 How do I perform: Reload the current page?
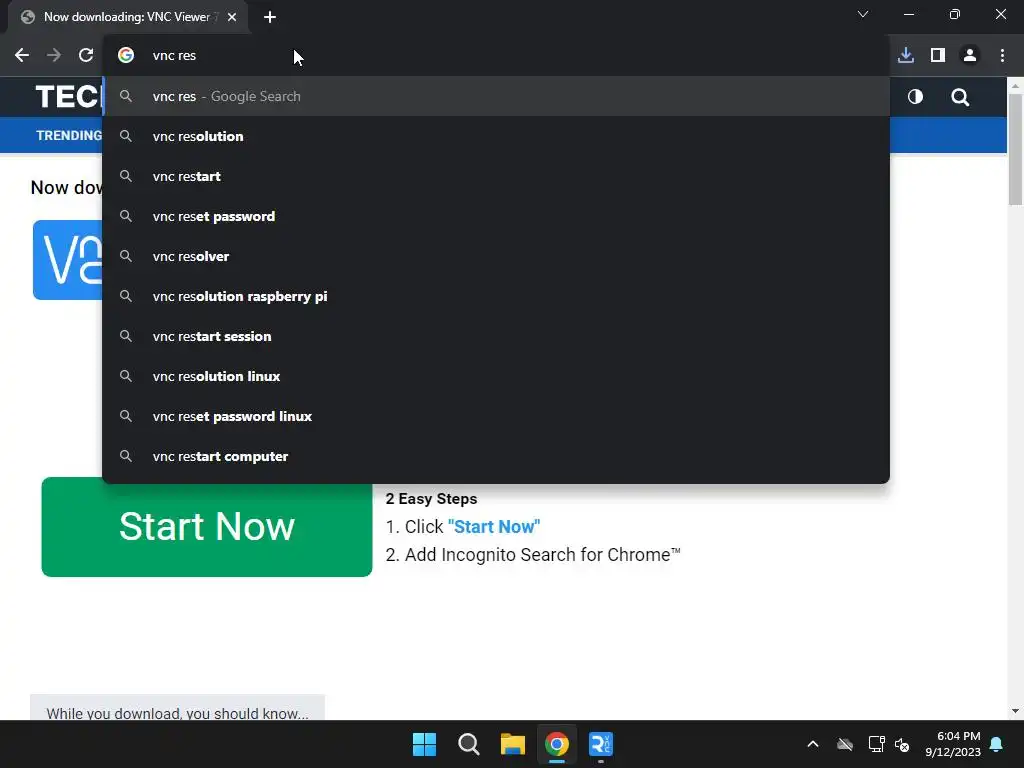tap(86, 56)
